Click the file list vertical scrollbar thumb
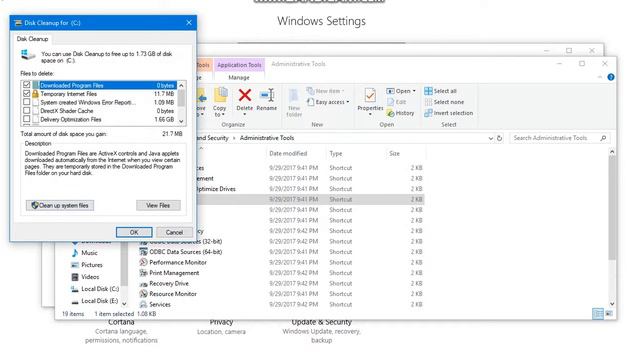This screenshot has width=640, height=360. click(611, 207)
